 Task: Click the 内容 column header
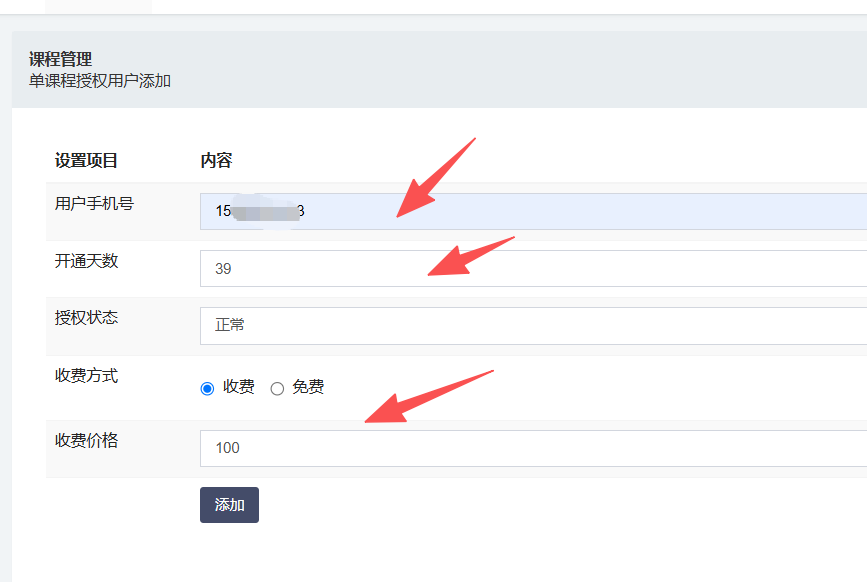216,160
